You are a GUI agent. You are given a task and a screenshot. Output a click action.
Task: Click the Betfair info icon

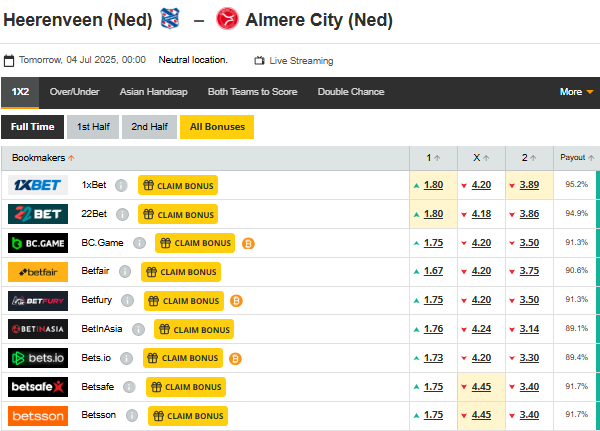[x=125, y=272]
